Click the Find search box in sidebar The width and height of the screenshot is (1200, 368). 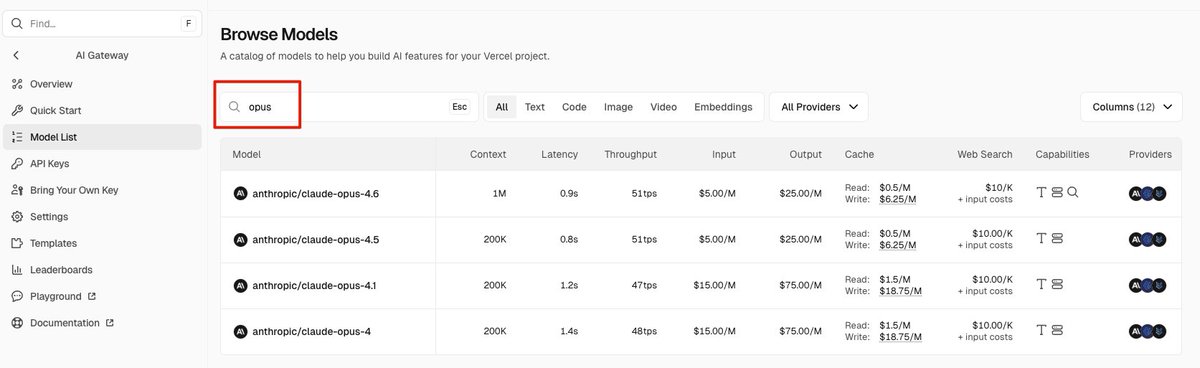coord(103,23)
